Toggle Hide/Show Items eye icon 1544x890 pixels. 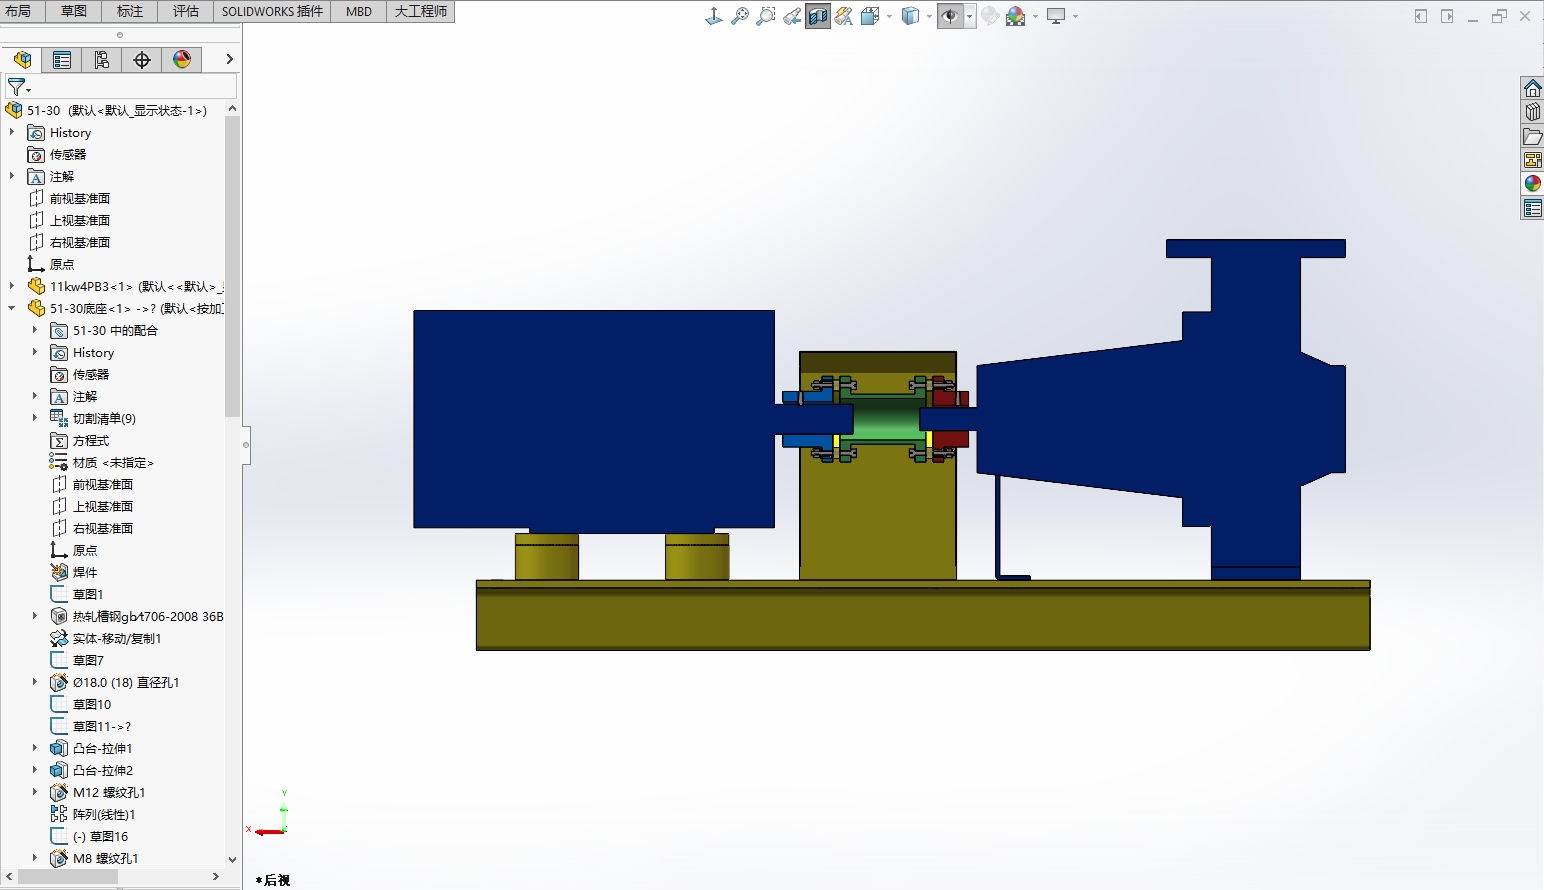[x=950, y=16]
